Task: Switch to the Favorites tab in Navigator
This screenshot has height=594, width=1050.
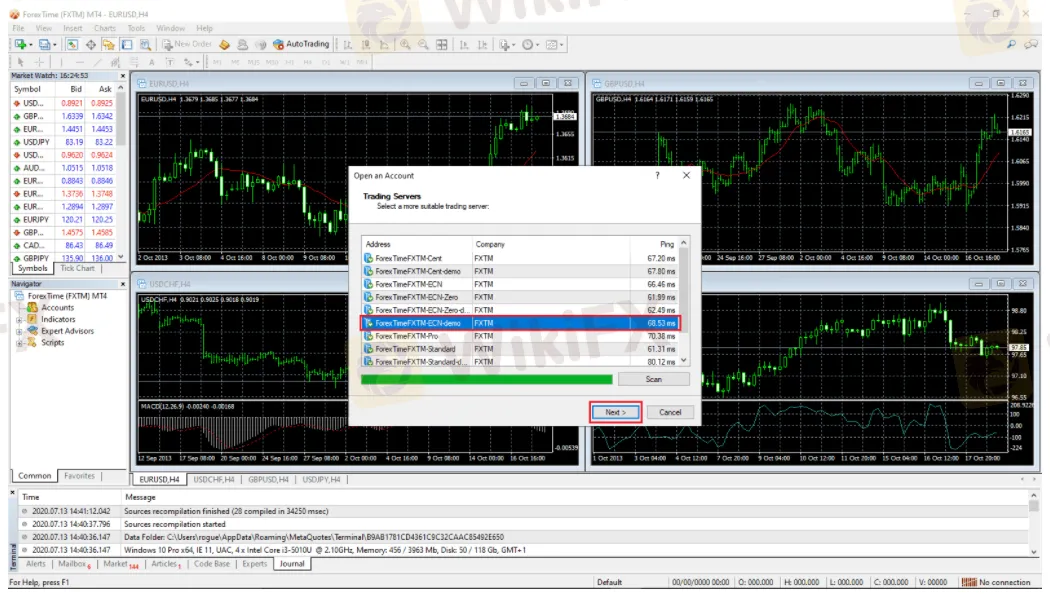Action: [79, 475]
